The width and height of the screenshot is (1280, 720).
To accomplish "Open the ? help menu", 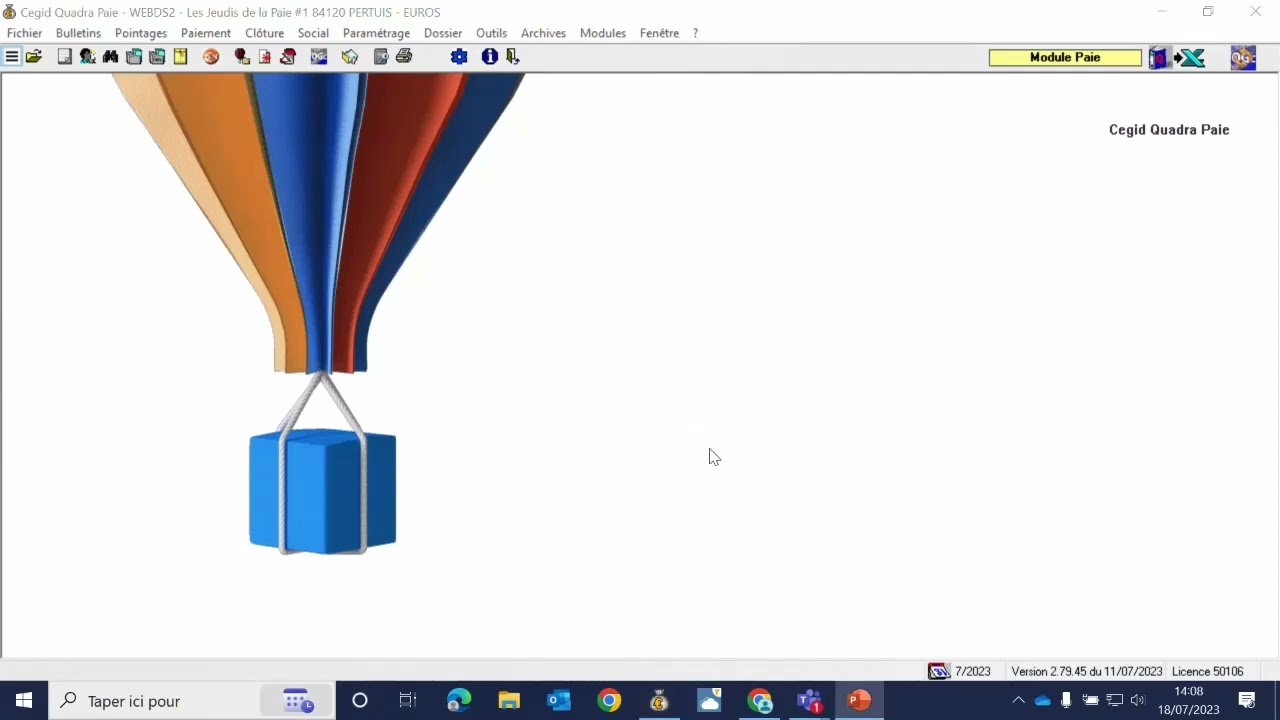I will [695, 33].
